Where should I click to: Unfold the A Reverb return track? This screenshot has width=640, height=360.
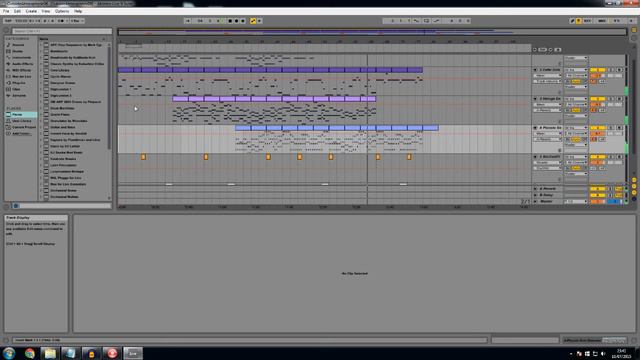click(x=535, y=189)
